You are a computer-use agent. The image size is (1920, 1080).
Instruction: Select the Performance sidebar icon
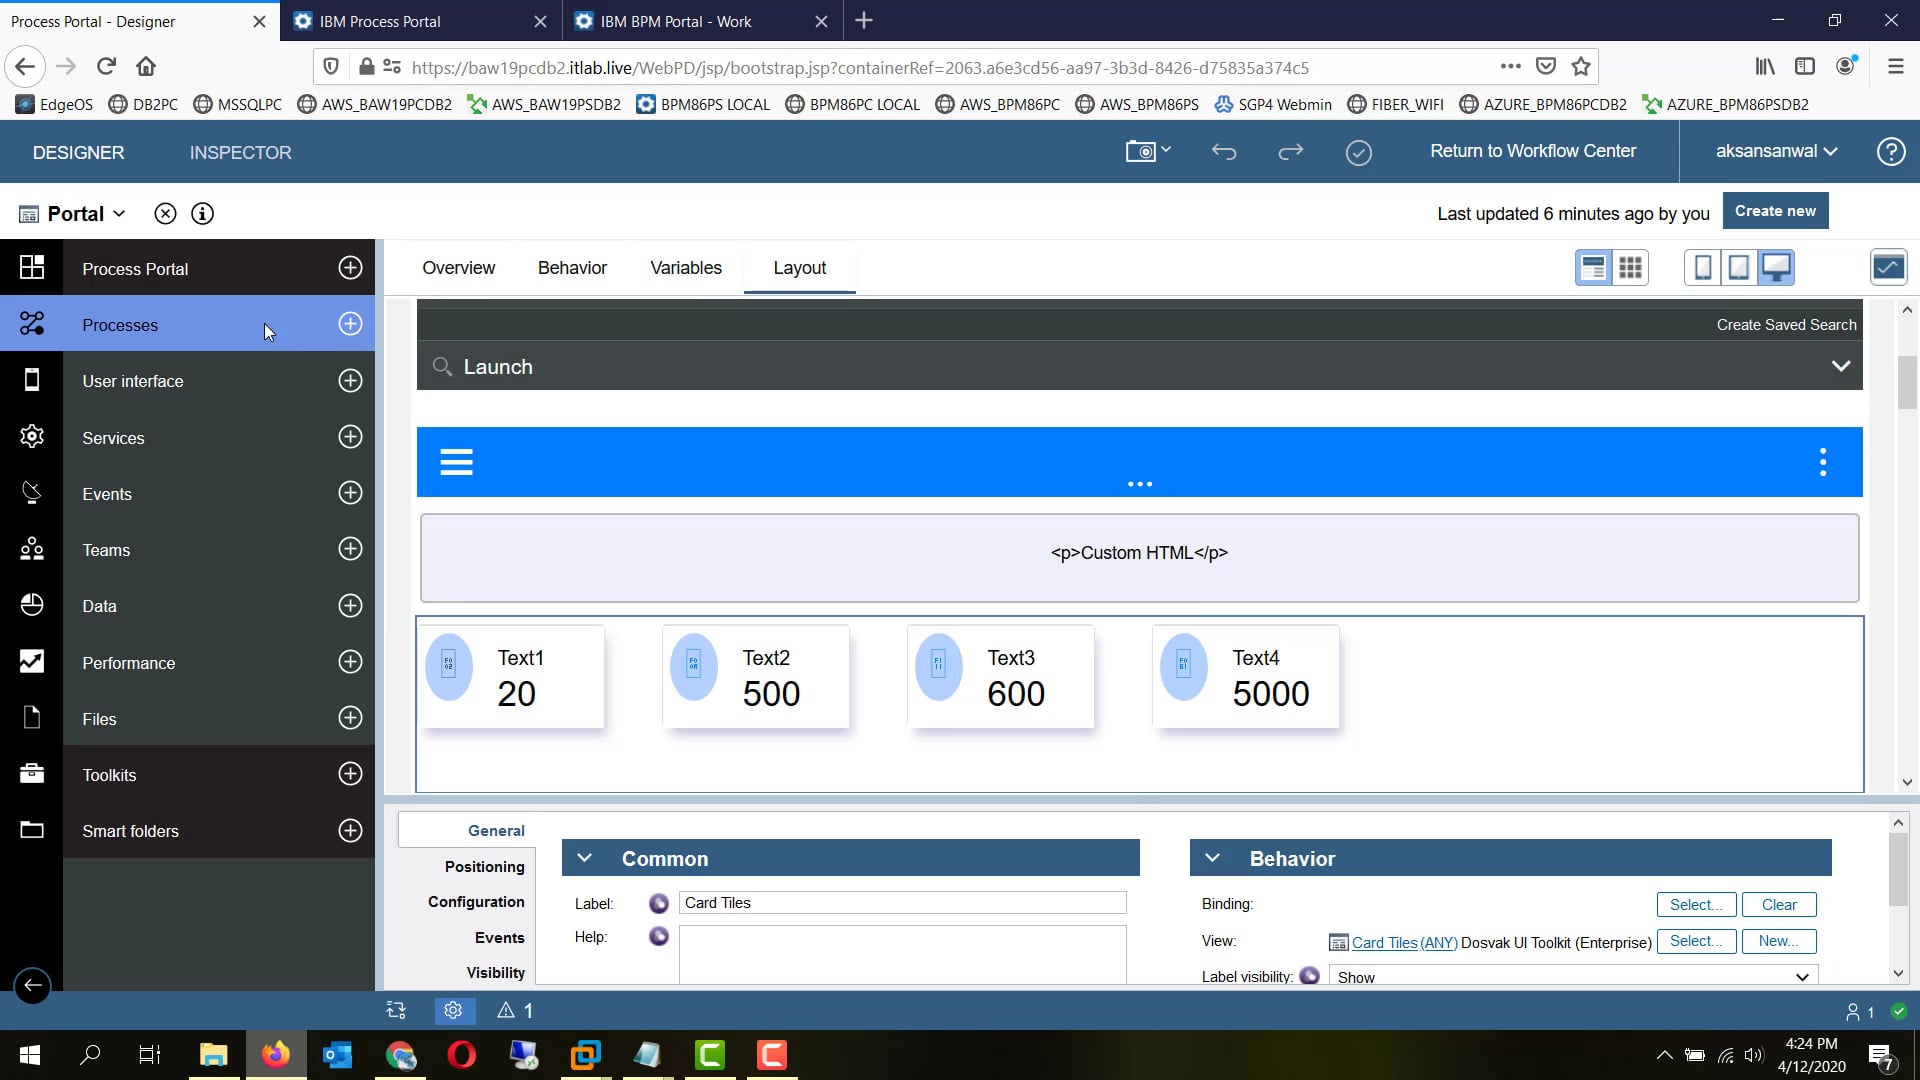point(32,661)
